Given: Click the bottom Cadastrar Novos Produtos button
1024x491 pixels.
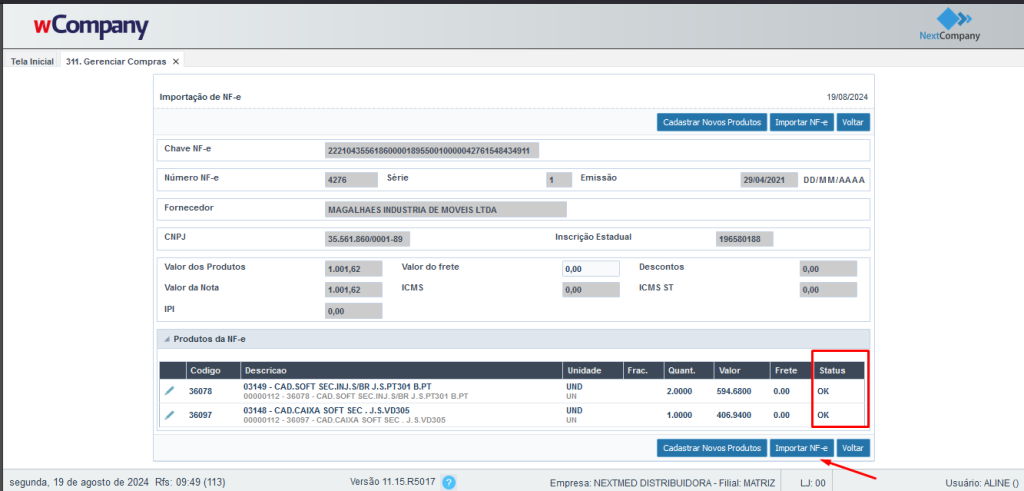Looking at the screenshot, I should pyautogui.click(x=712, y=448).
